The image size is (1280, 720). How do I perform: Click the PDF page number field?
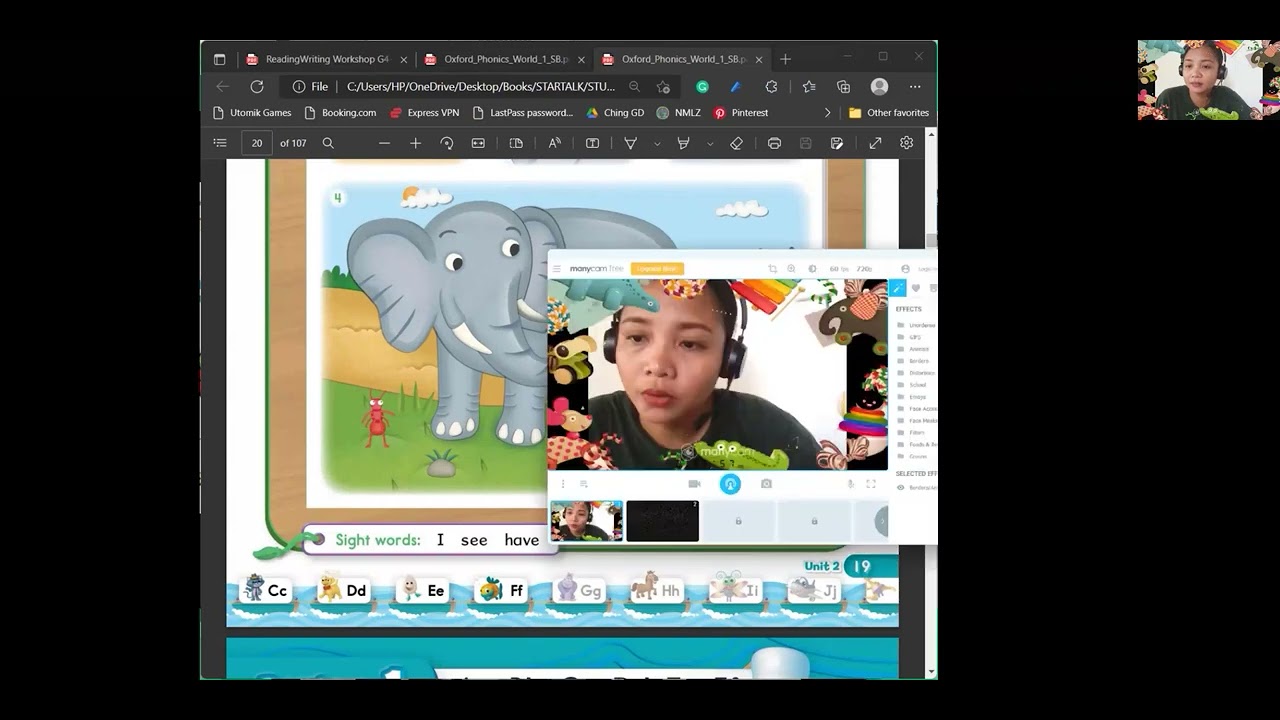coord(257,143)
